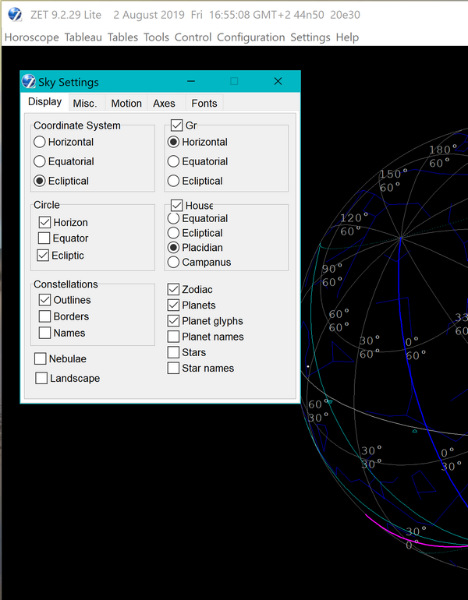Click the ZET app icon in title bar
Screen dimensions: 468x600
point(15,15)
